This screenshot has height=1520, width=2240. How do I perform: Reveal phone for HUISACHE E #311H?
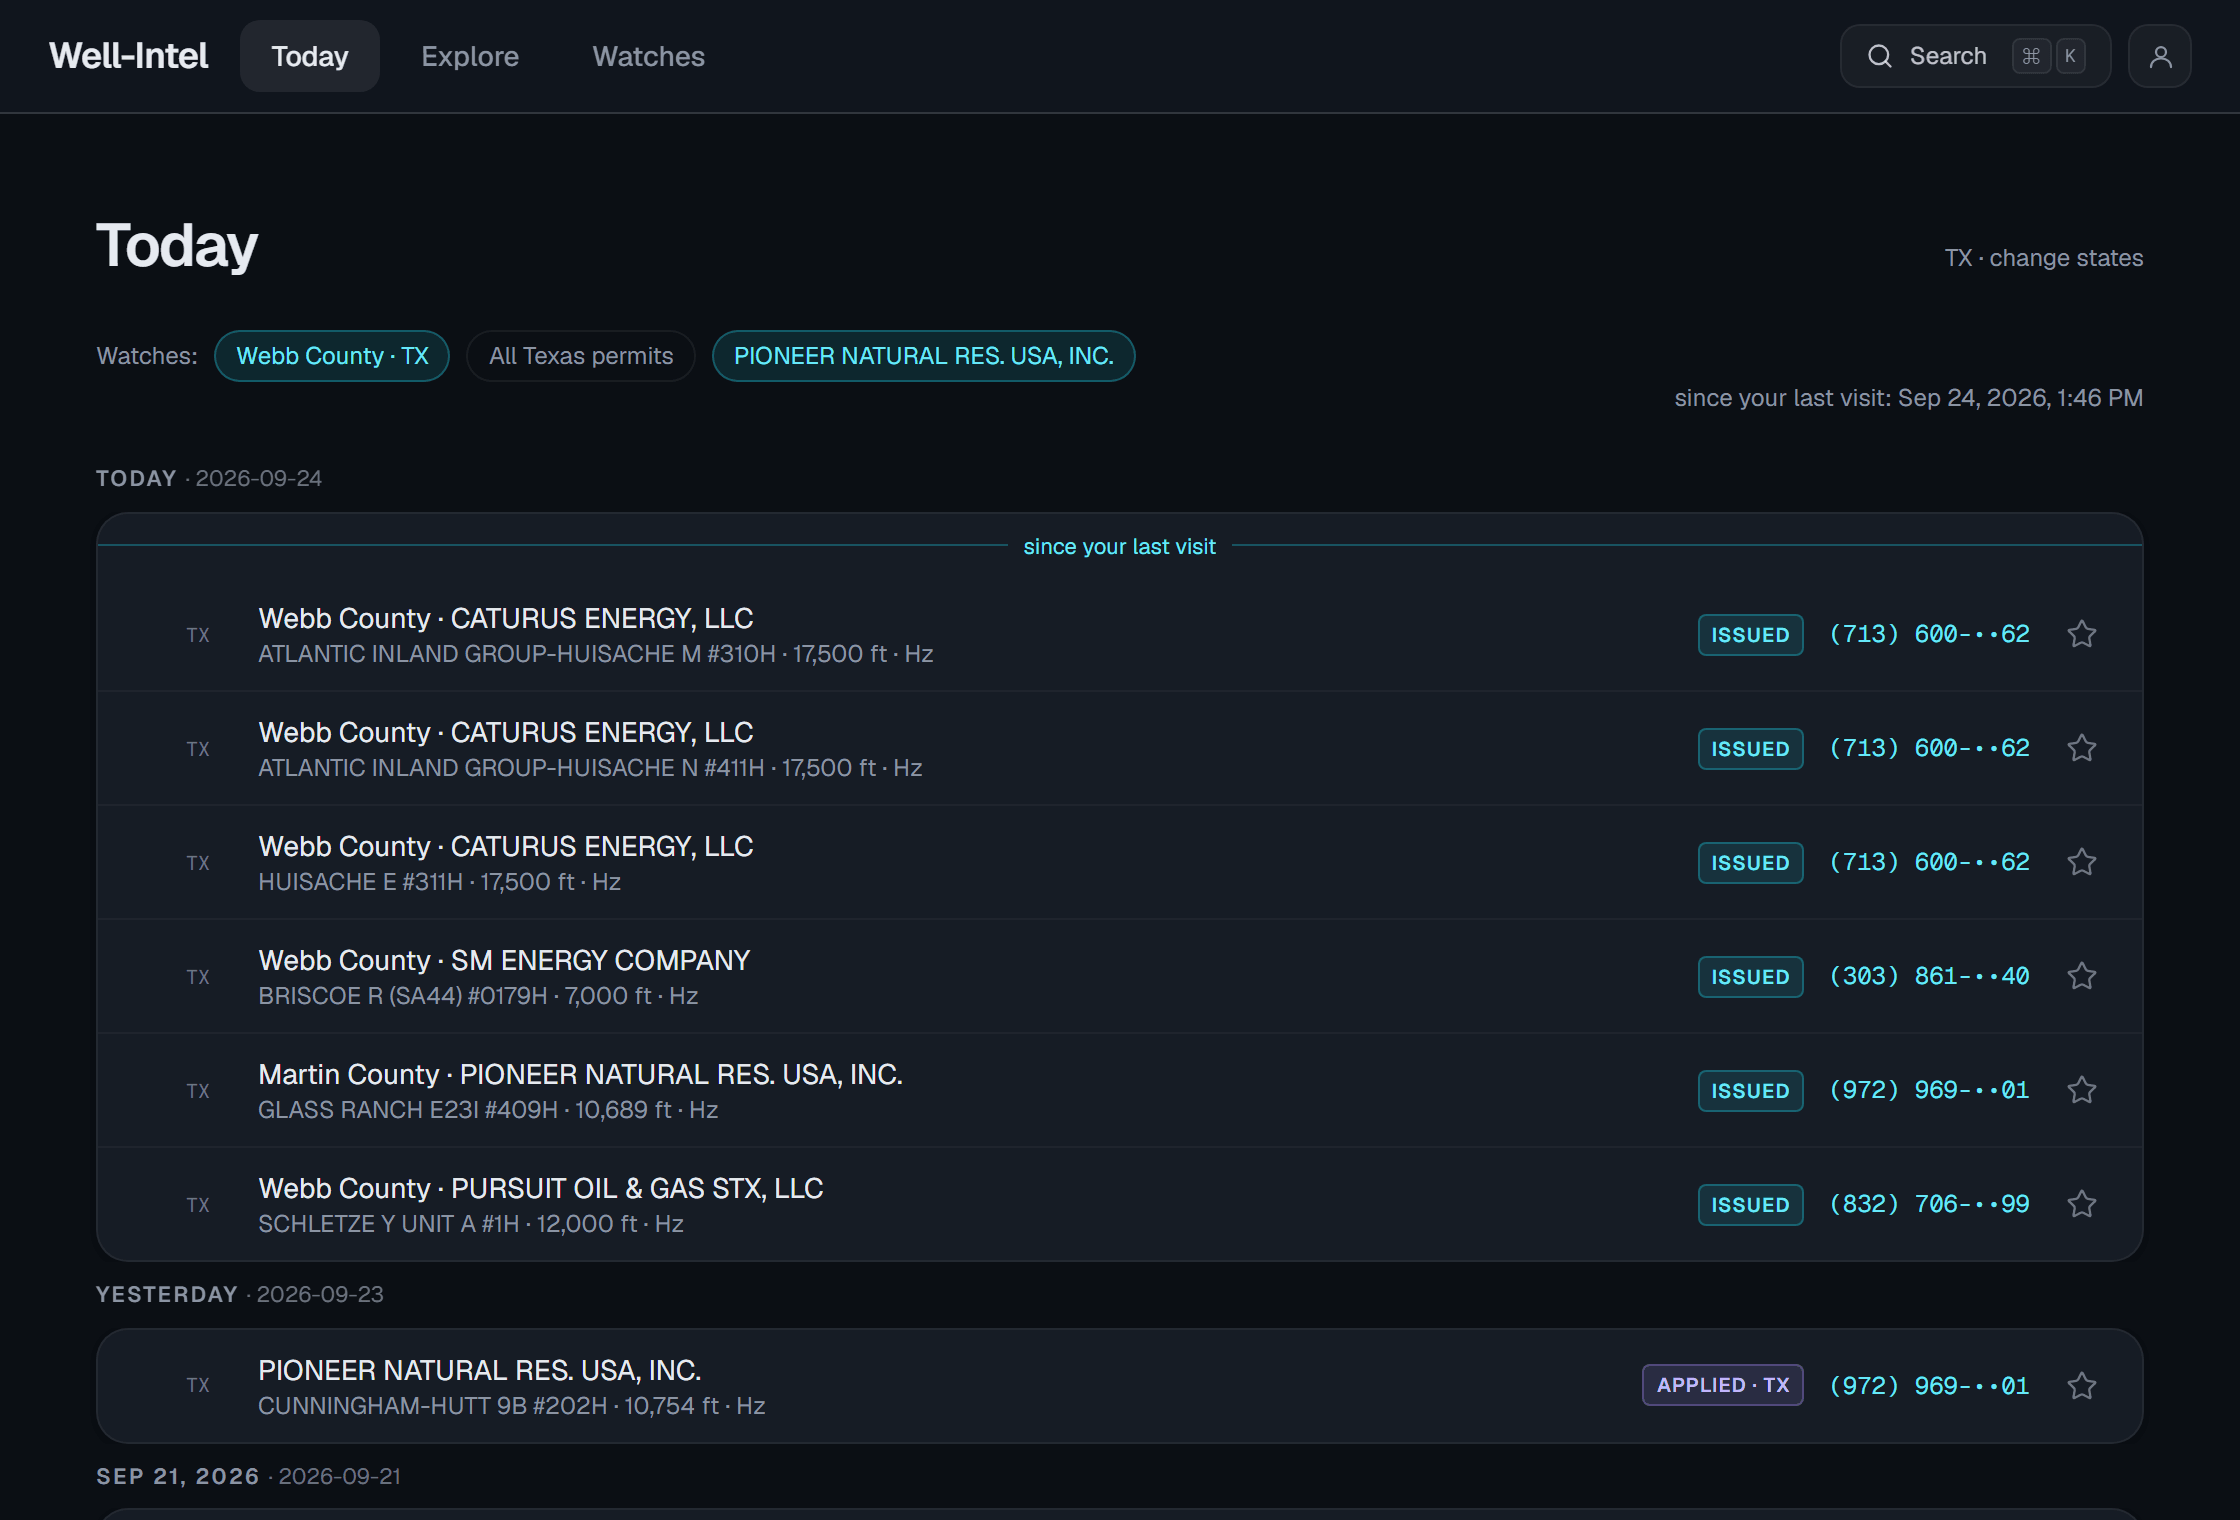(1929, 862)
